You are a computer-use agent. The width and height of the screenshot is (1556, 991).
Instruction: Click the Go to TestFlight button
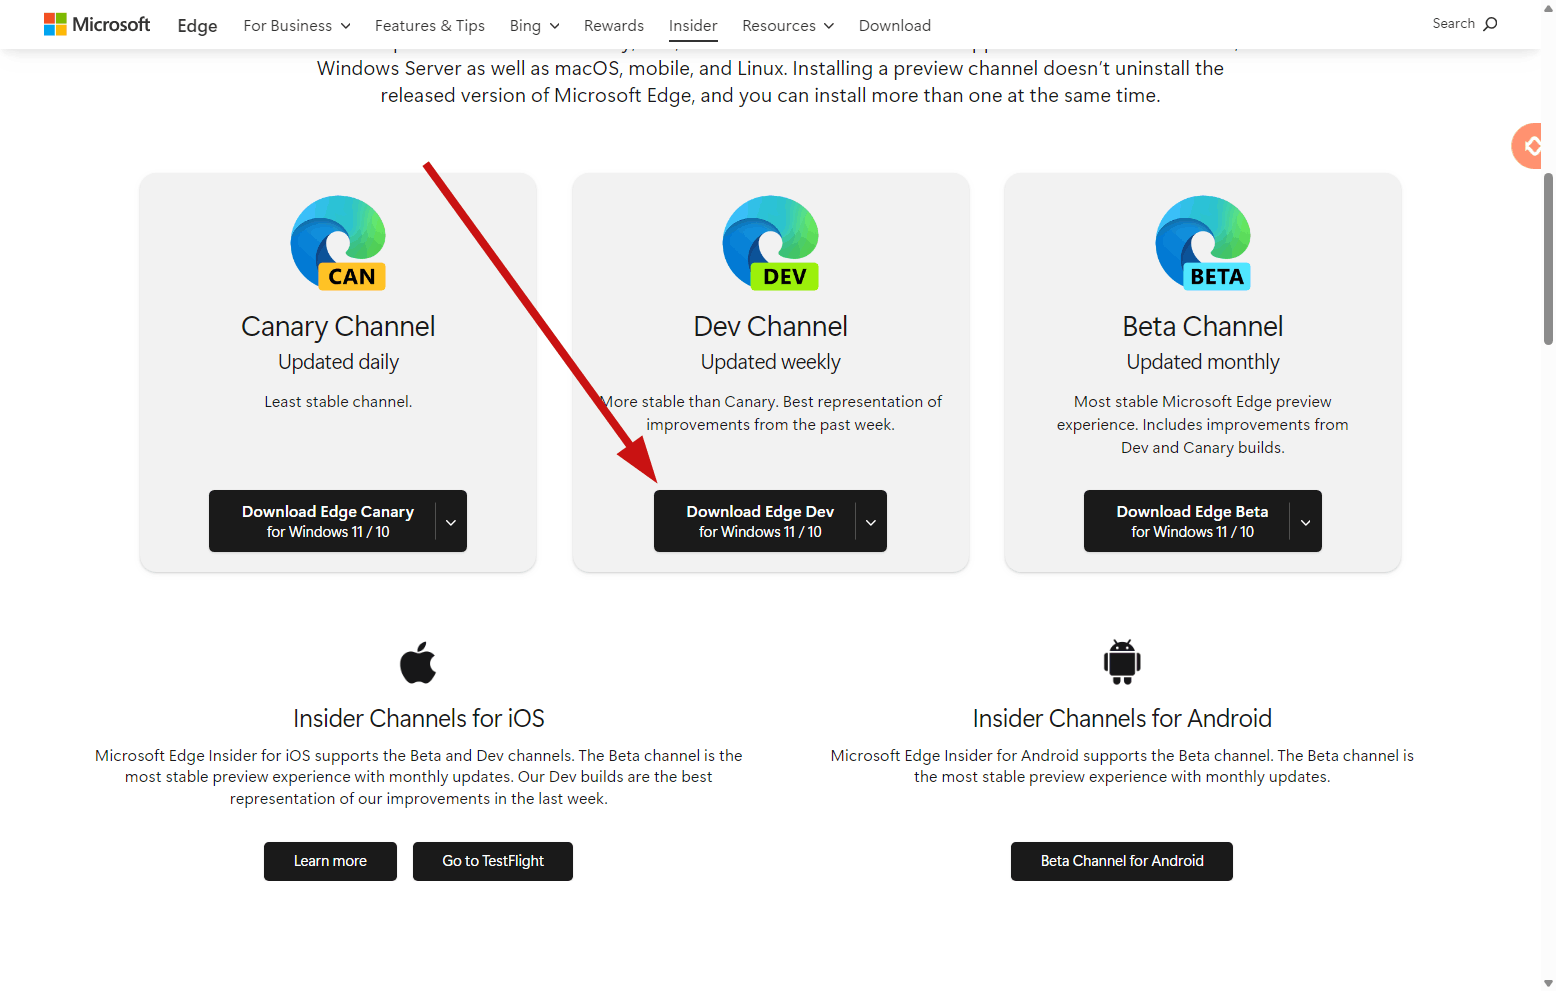(x=493, y=861)
